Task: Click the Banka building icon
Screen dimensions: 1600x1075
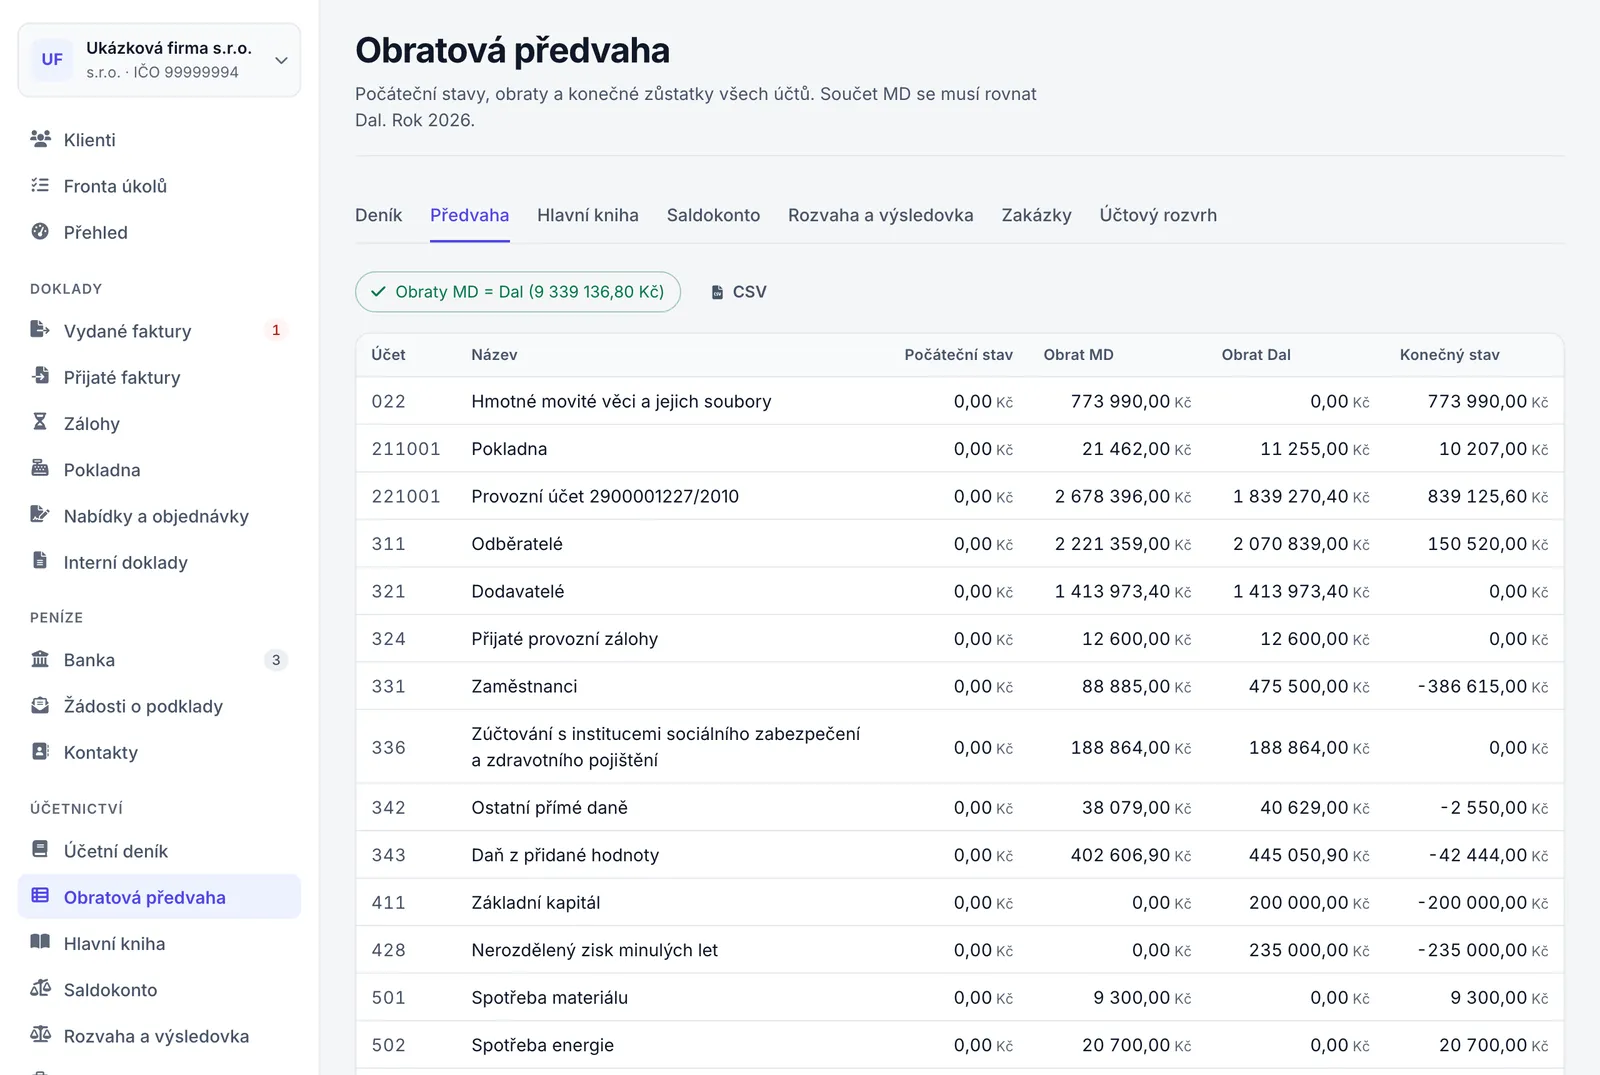Action: coord(40,659)
